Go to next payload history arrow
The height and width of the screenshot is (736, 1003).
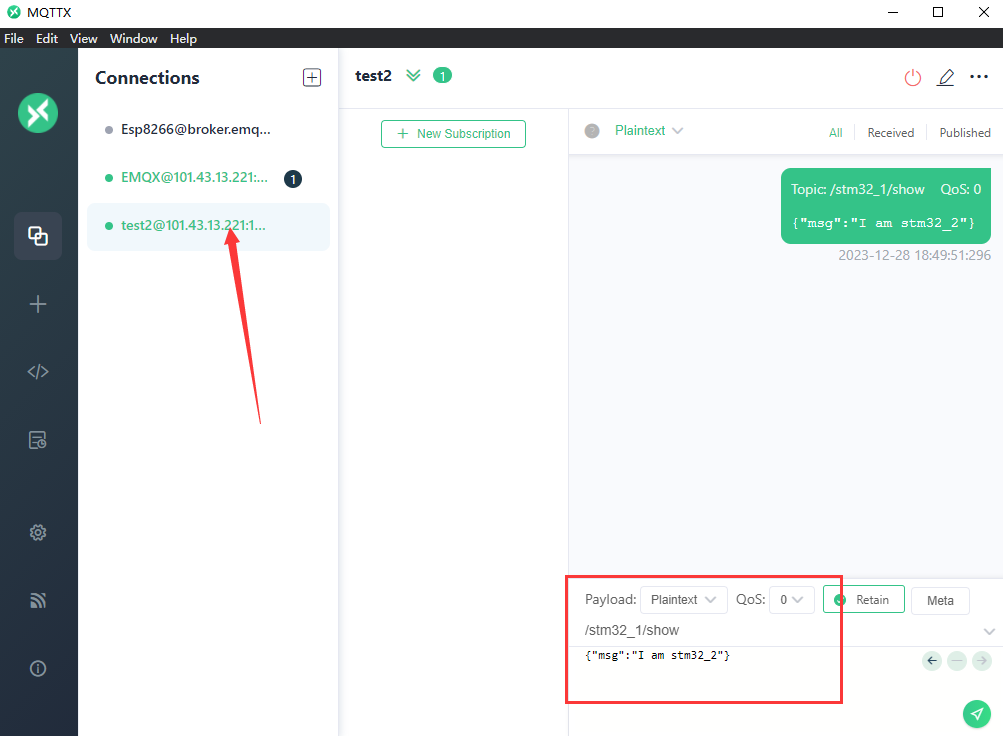click(x=982, y=661)
